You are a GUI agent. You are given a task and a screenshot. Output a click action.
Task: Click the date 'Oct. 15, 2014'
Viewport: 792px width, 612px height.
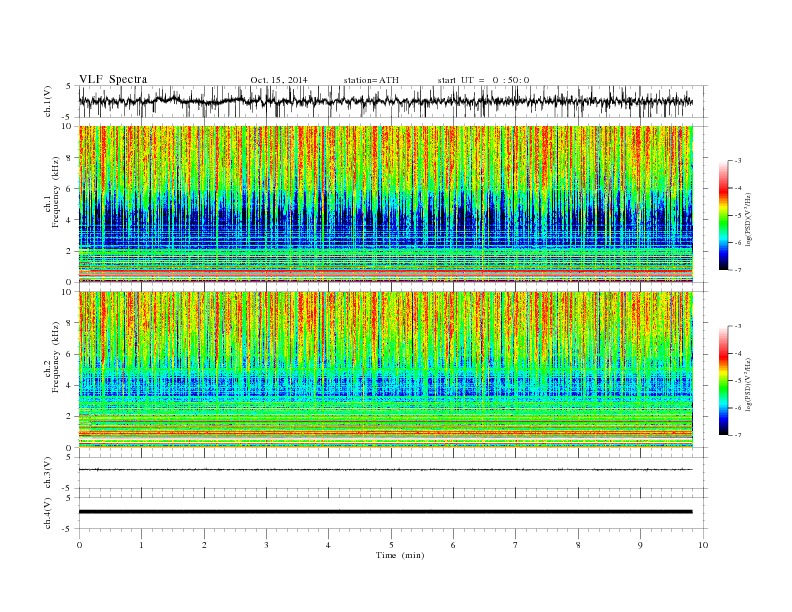[x=279, y=80]
